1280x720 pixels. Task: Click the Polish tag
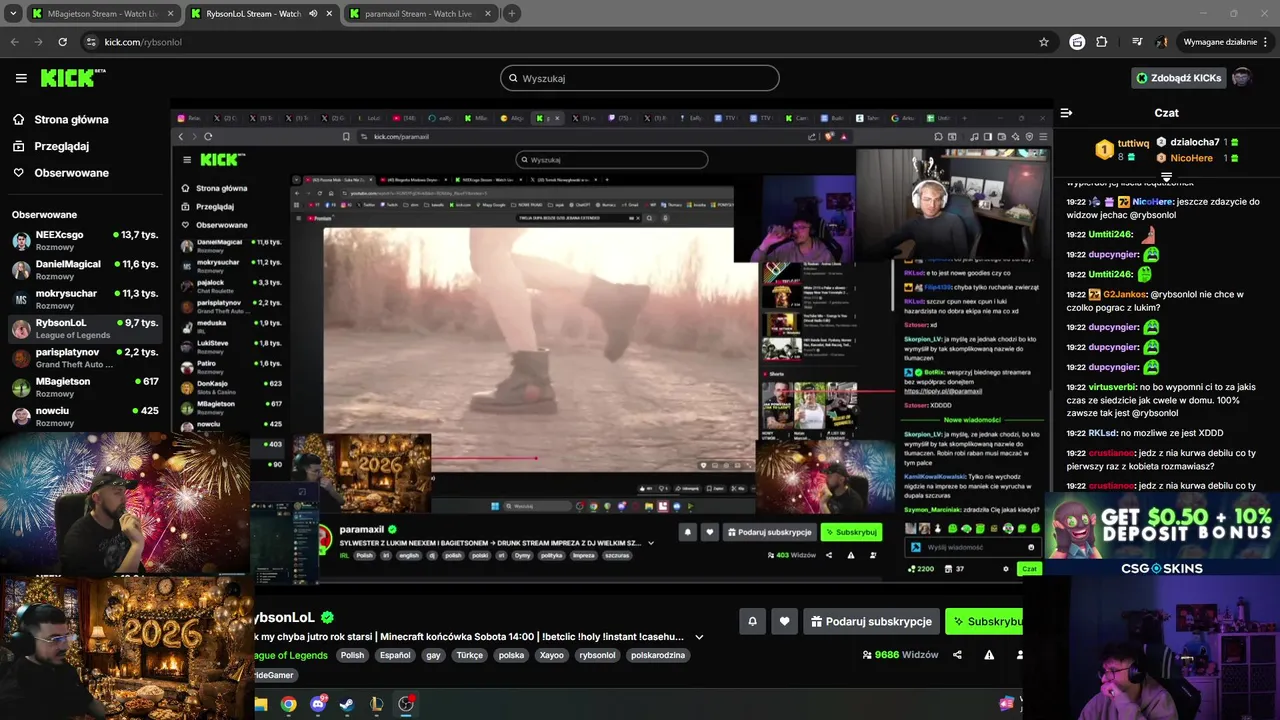[x=352, y=655]
